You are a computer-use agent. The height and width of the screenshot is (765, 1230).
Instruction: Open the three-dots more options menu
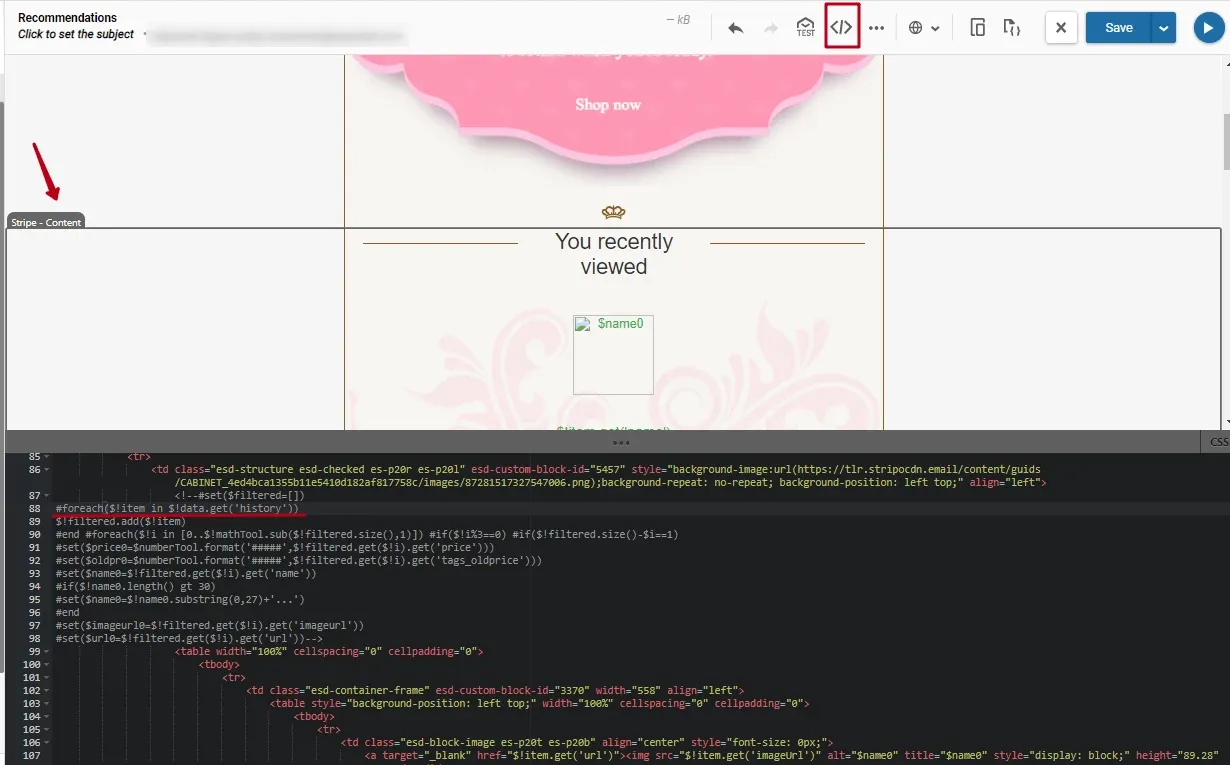point(877,28)
